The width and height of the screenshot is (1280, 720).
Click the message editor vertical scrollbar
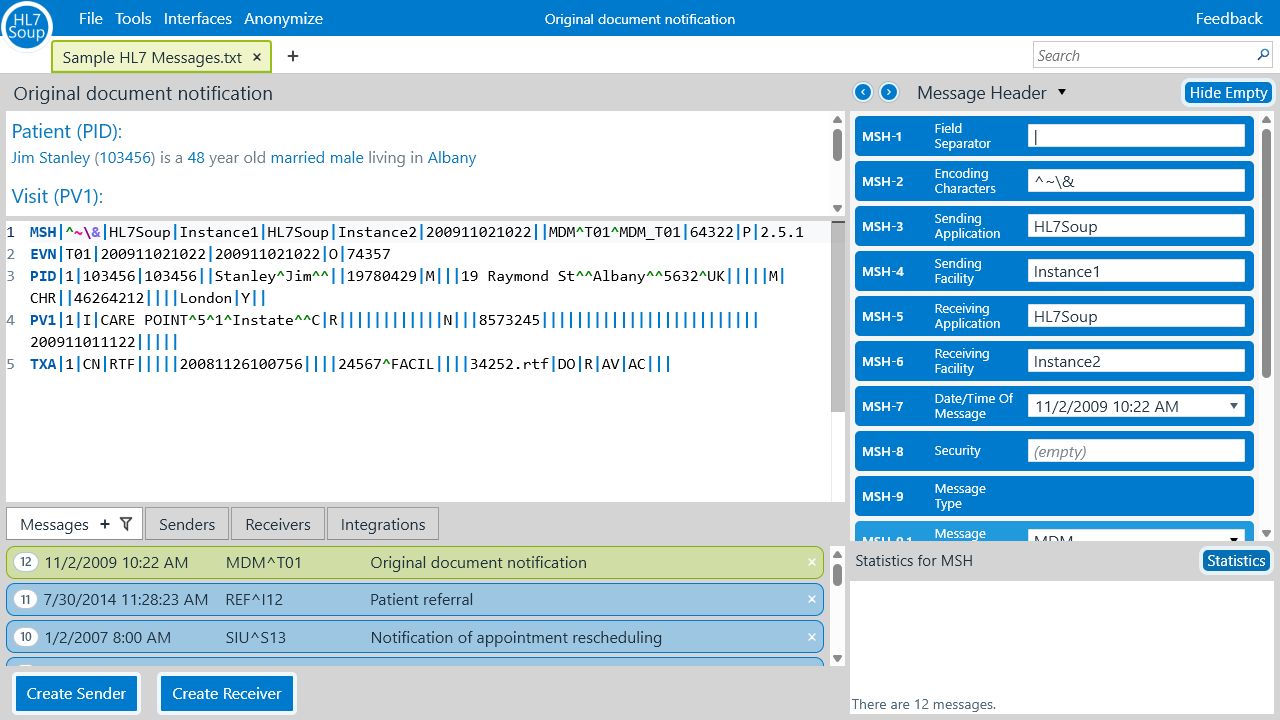click(x=838, y=315)
